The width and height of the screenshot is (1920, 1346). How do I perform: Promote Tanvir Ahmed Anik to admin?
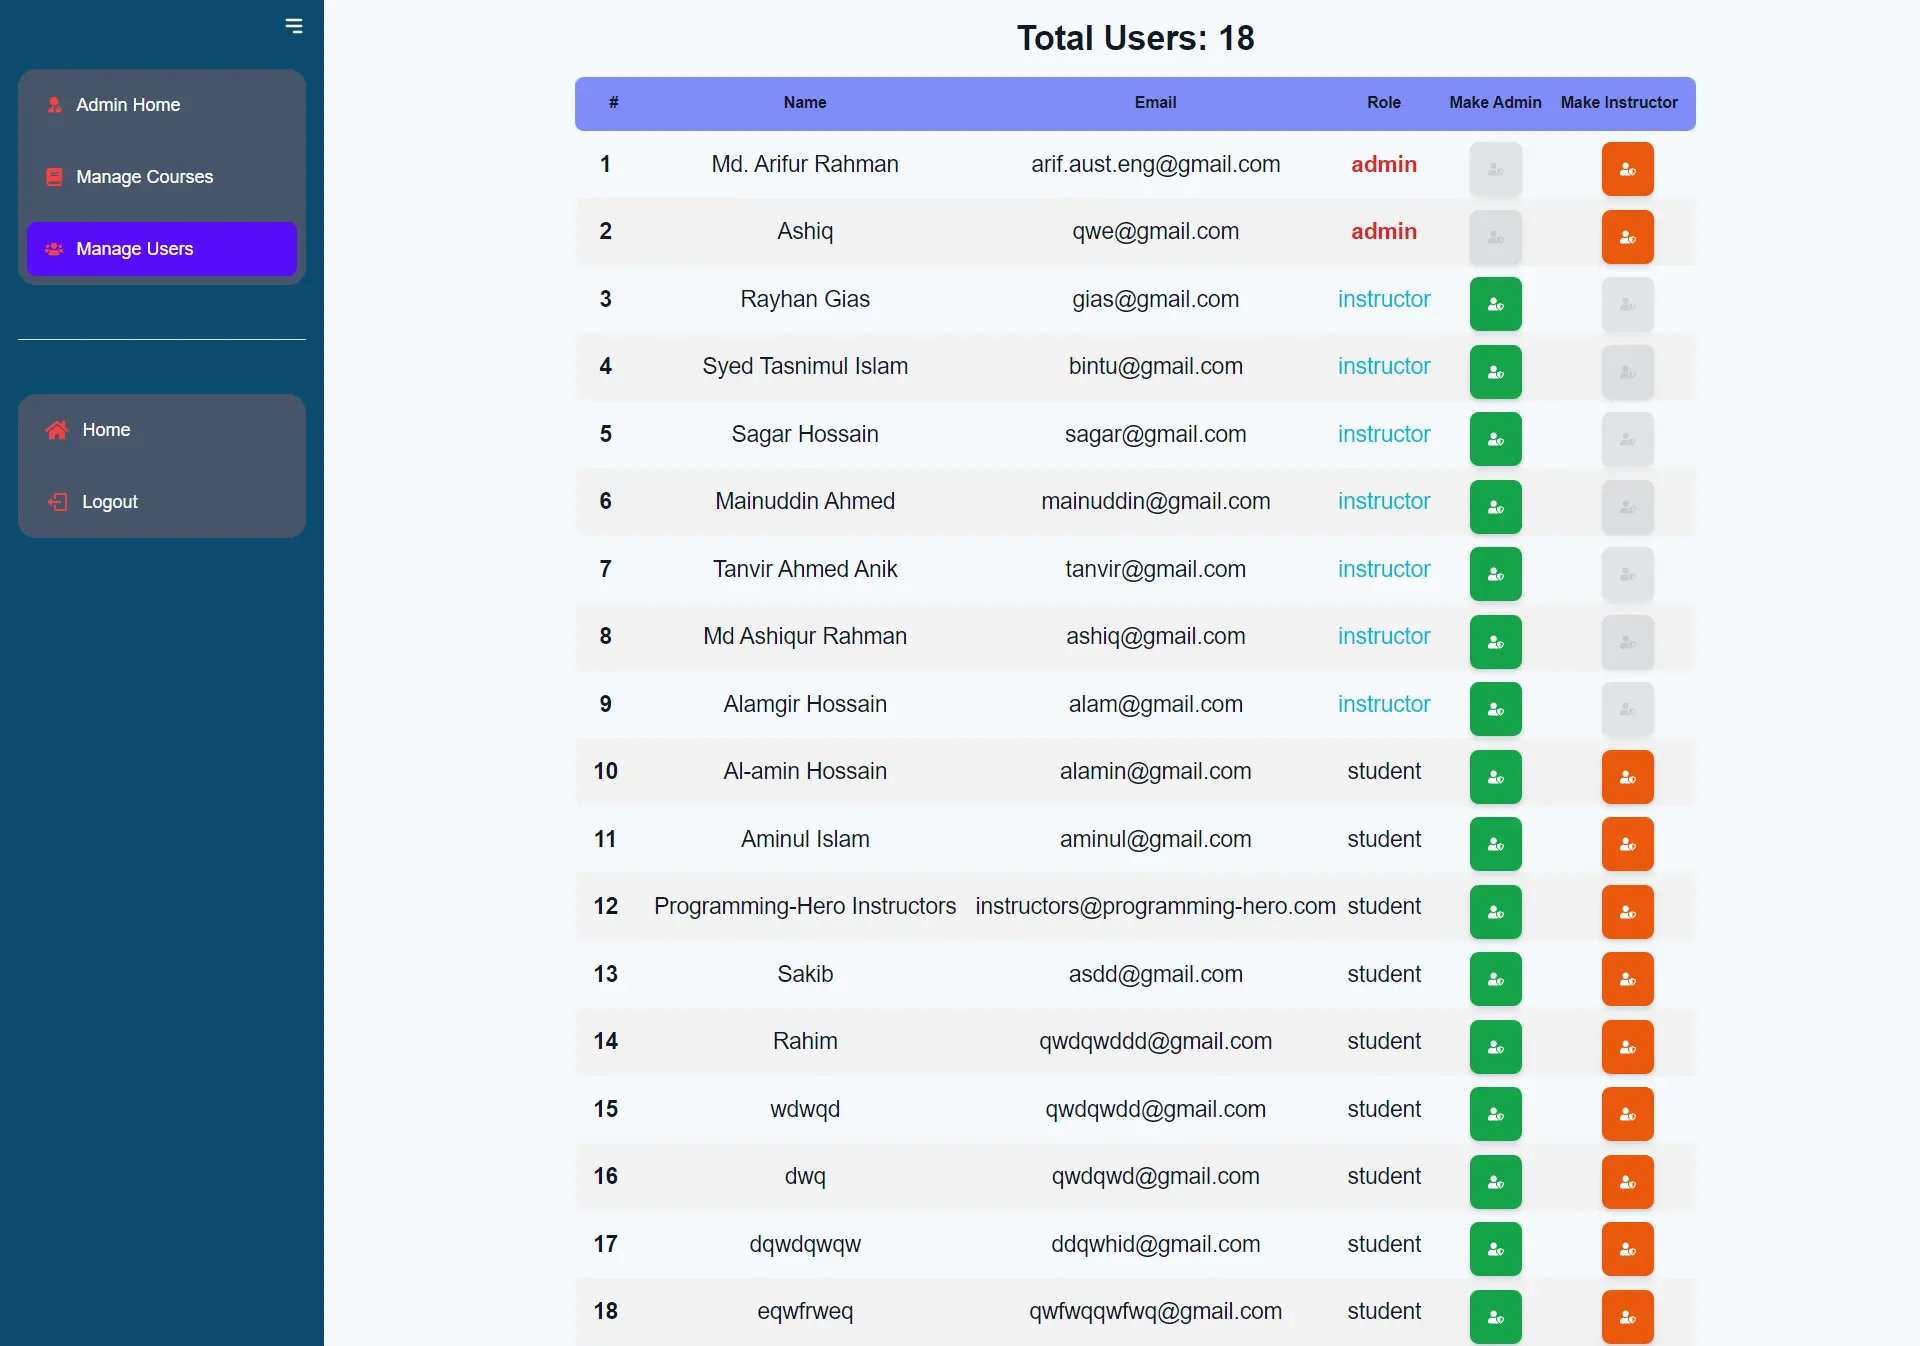click(1495, 574)
